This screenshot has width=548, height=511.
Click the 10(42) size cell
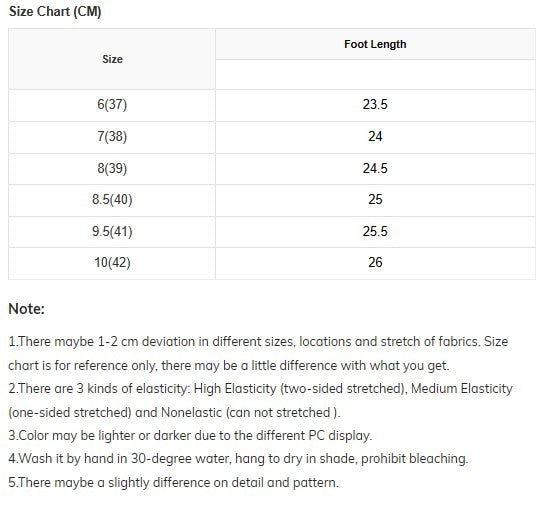click(x=112, y=262)
